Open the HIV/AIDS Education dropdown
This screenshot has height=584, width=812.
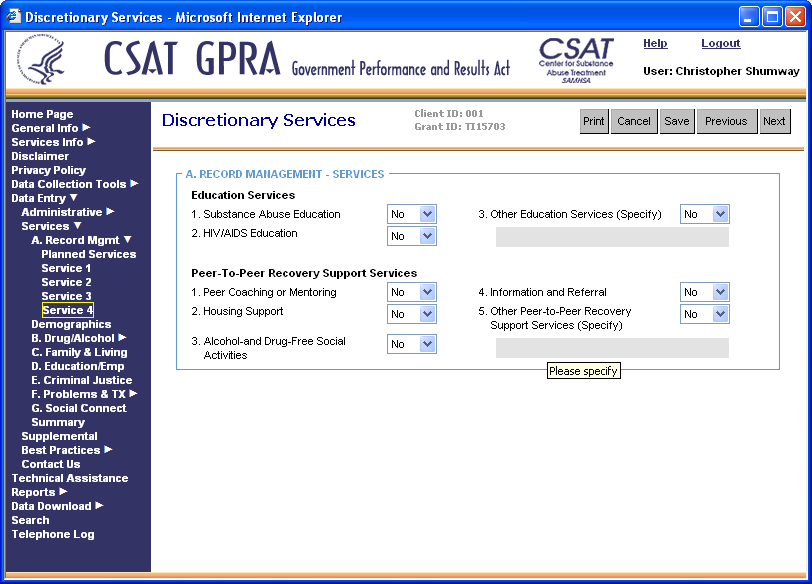tap(412, 236)
